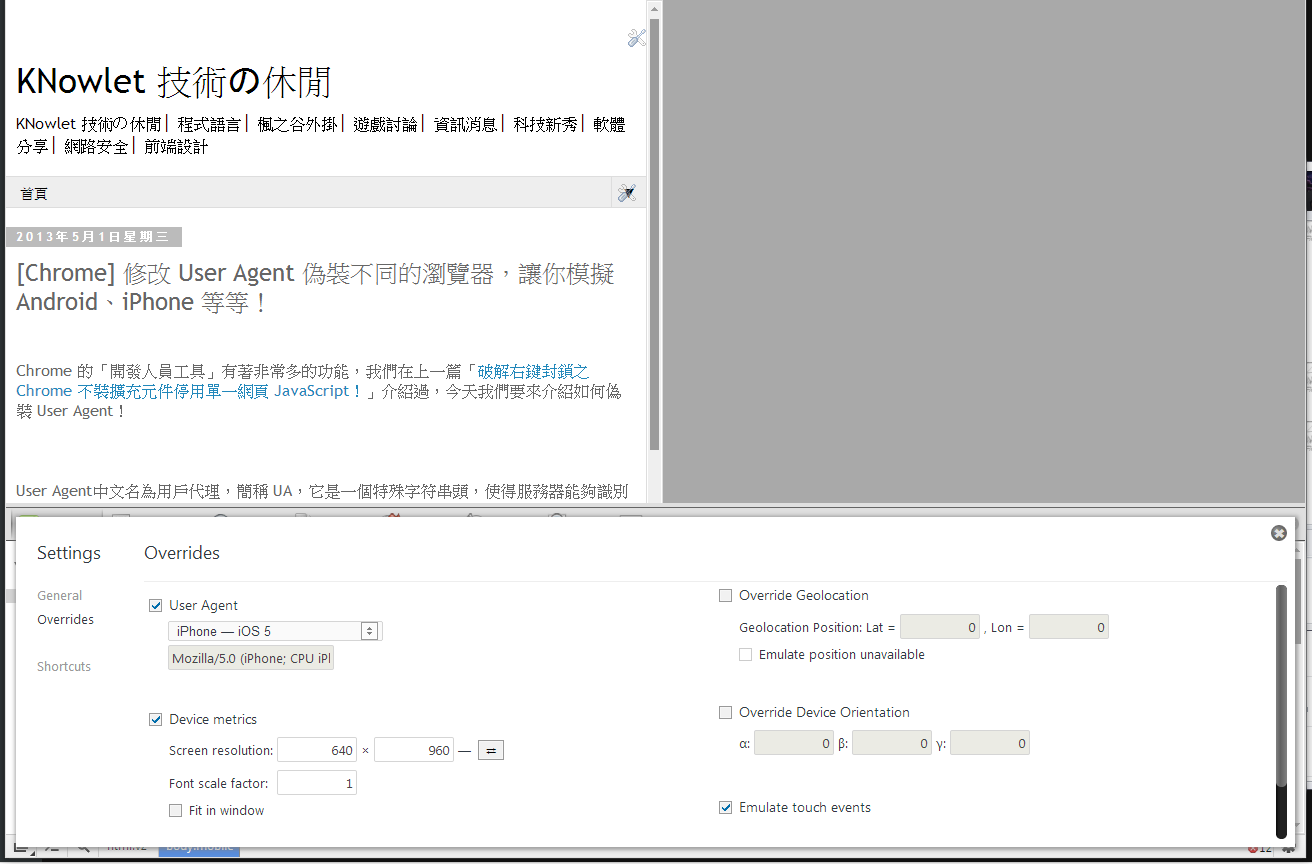The height and width of the screenshot is (864, 1312).
Task: Click the 首頁 home link
Action: [34, 193]
